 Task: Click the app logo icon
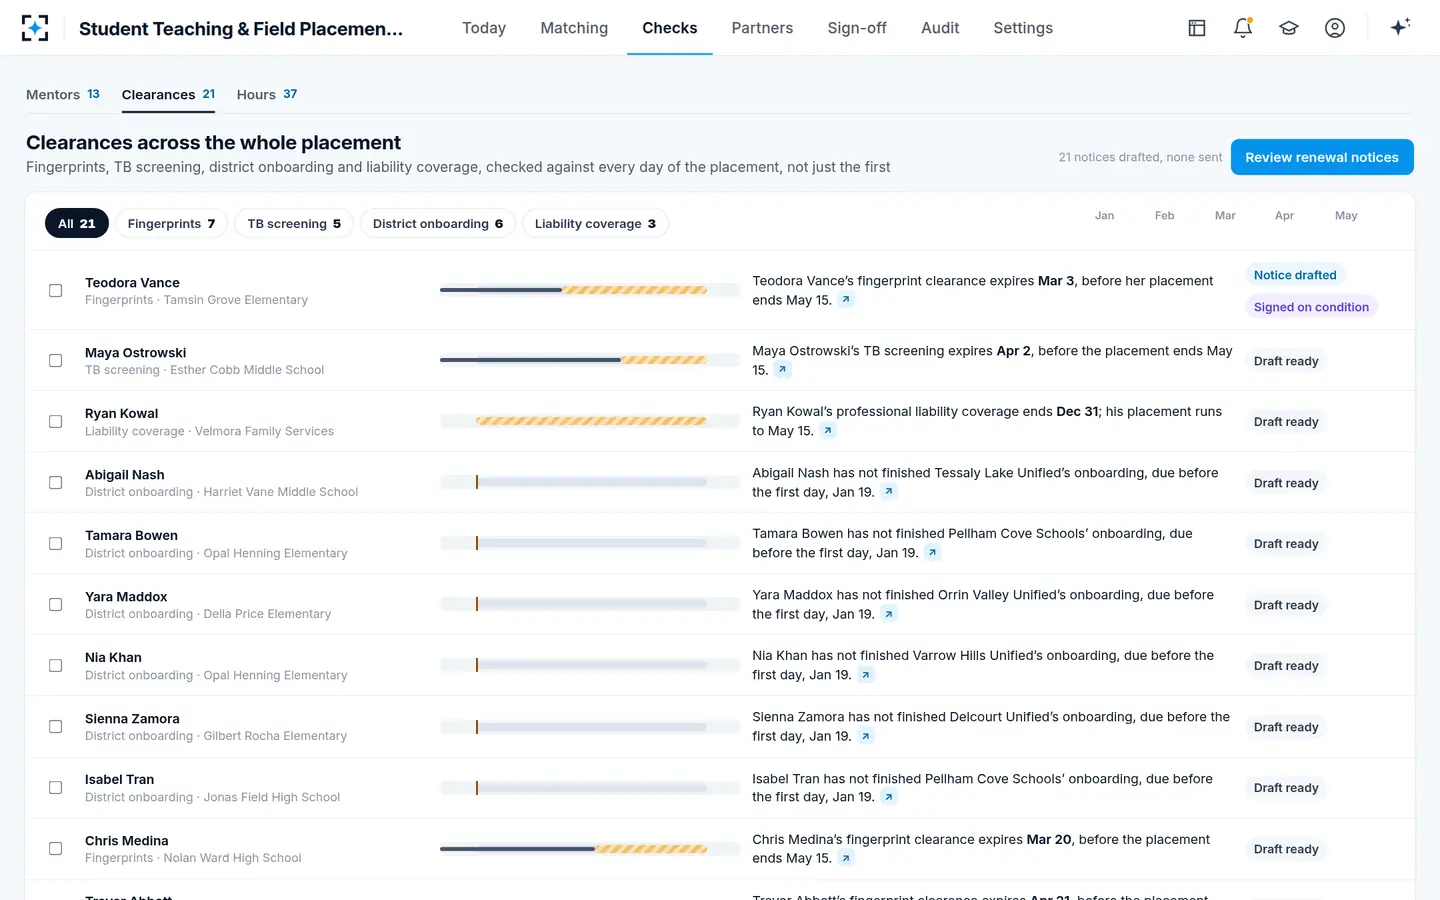tap(35, 28)
